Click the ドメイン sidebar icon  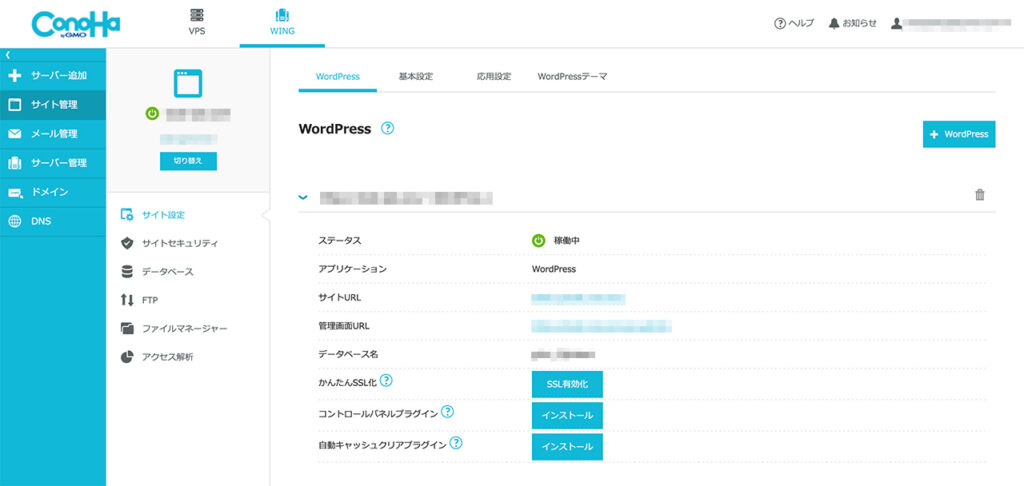pyautogui.click(x=14, y=192)
